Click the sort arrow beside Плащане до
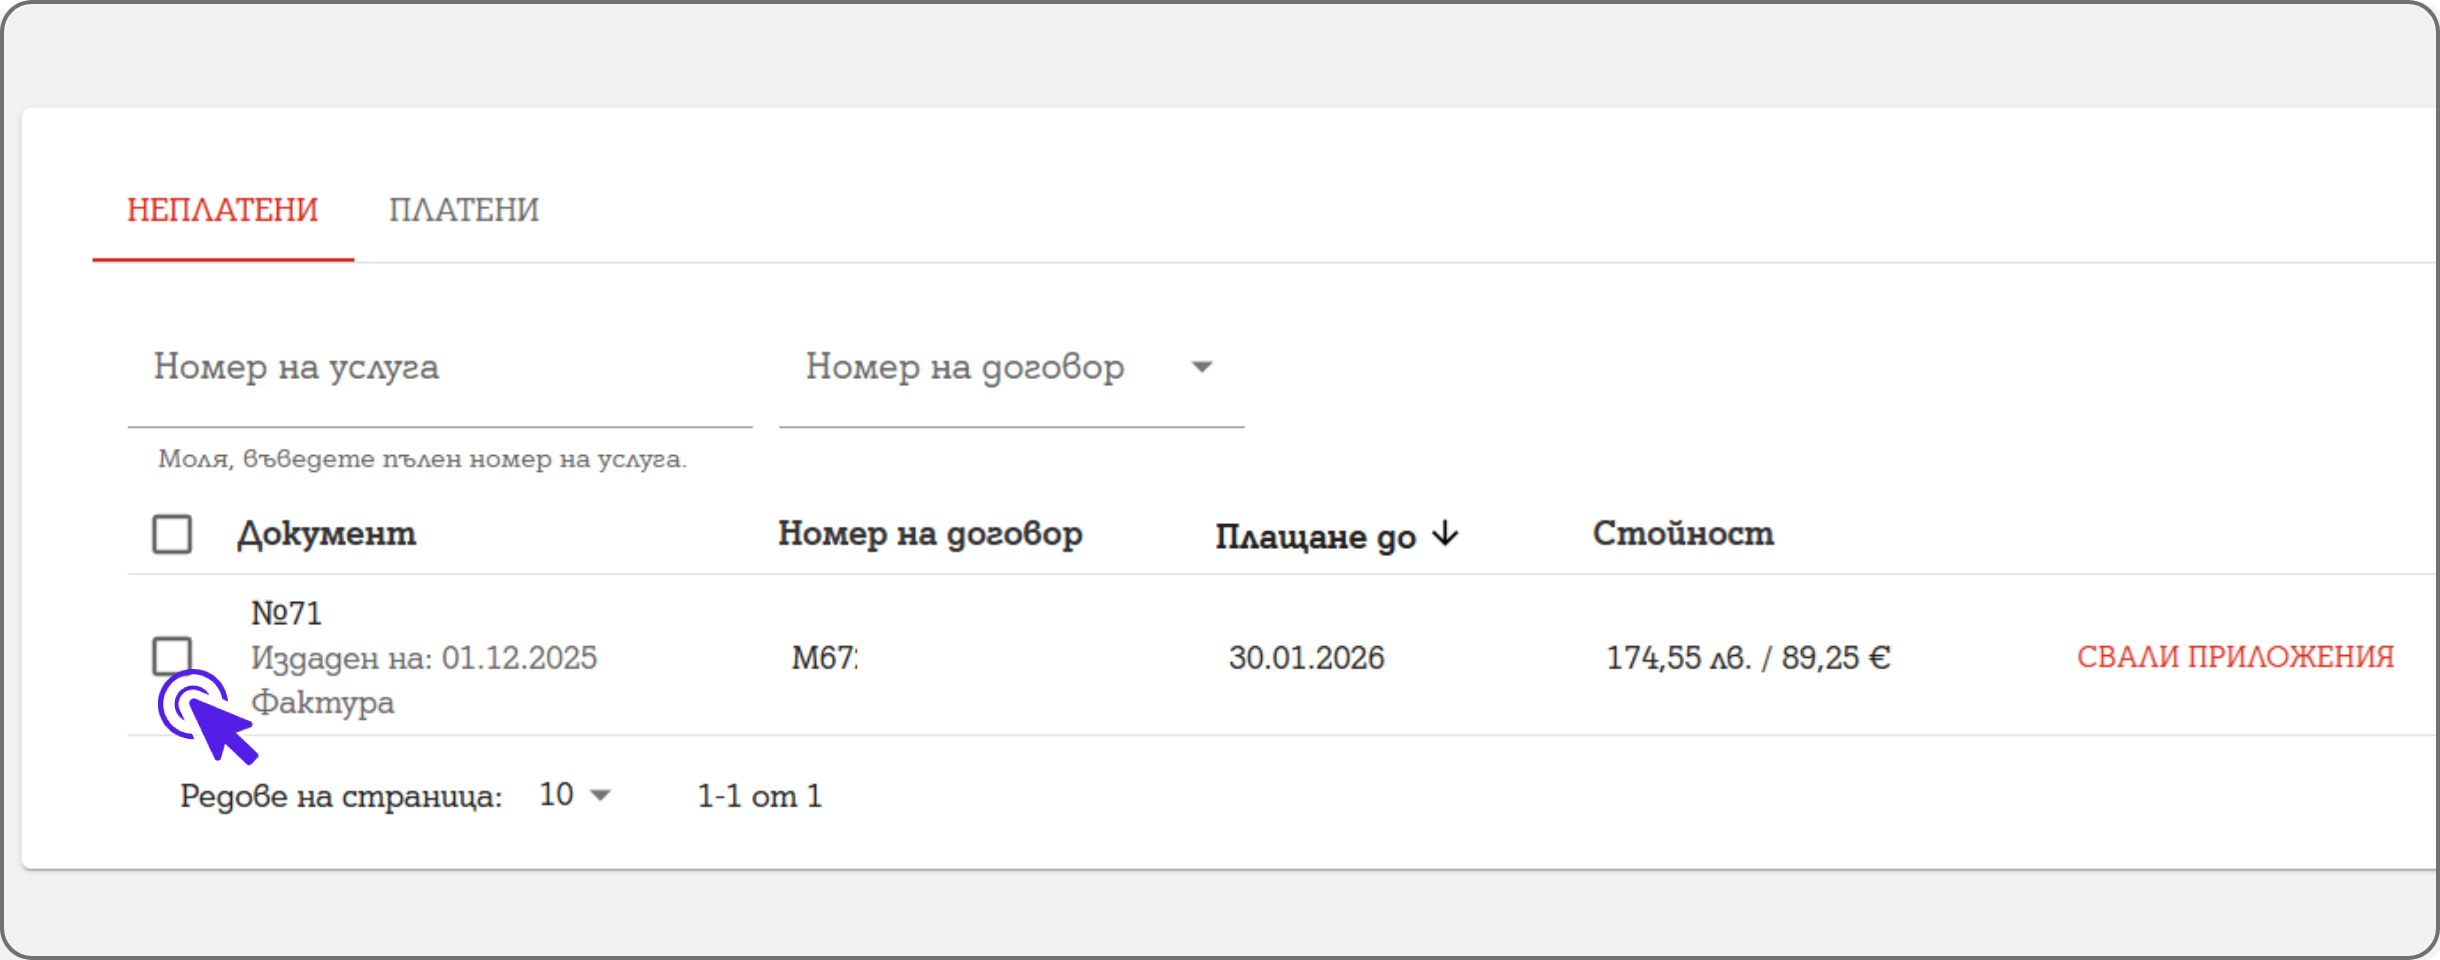The height and width of the screenshot is (960, 2440). point(1445,534)
